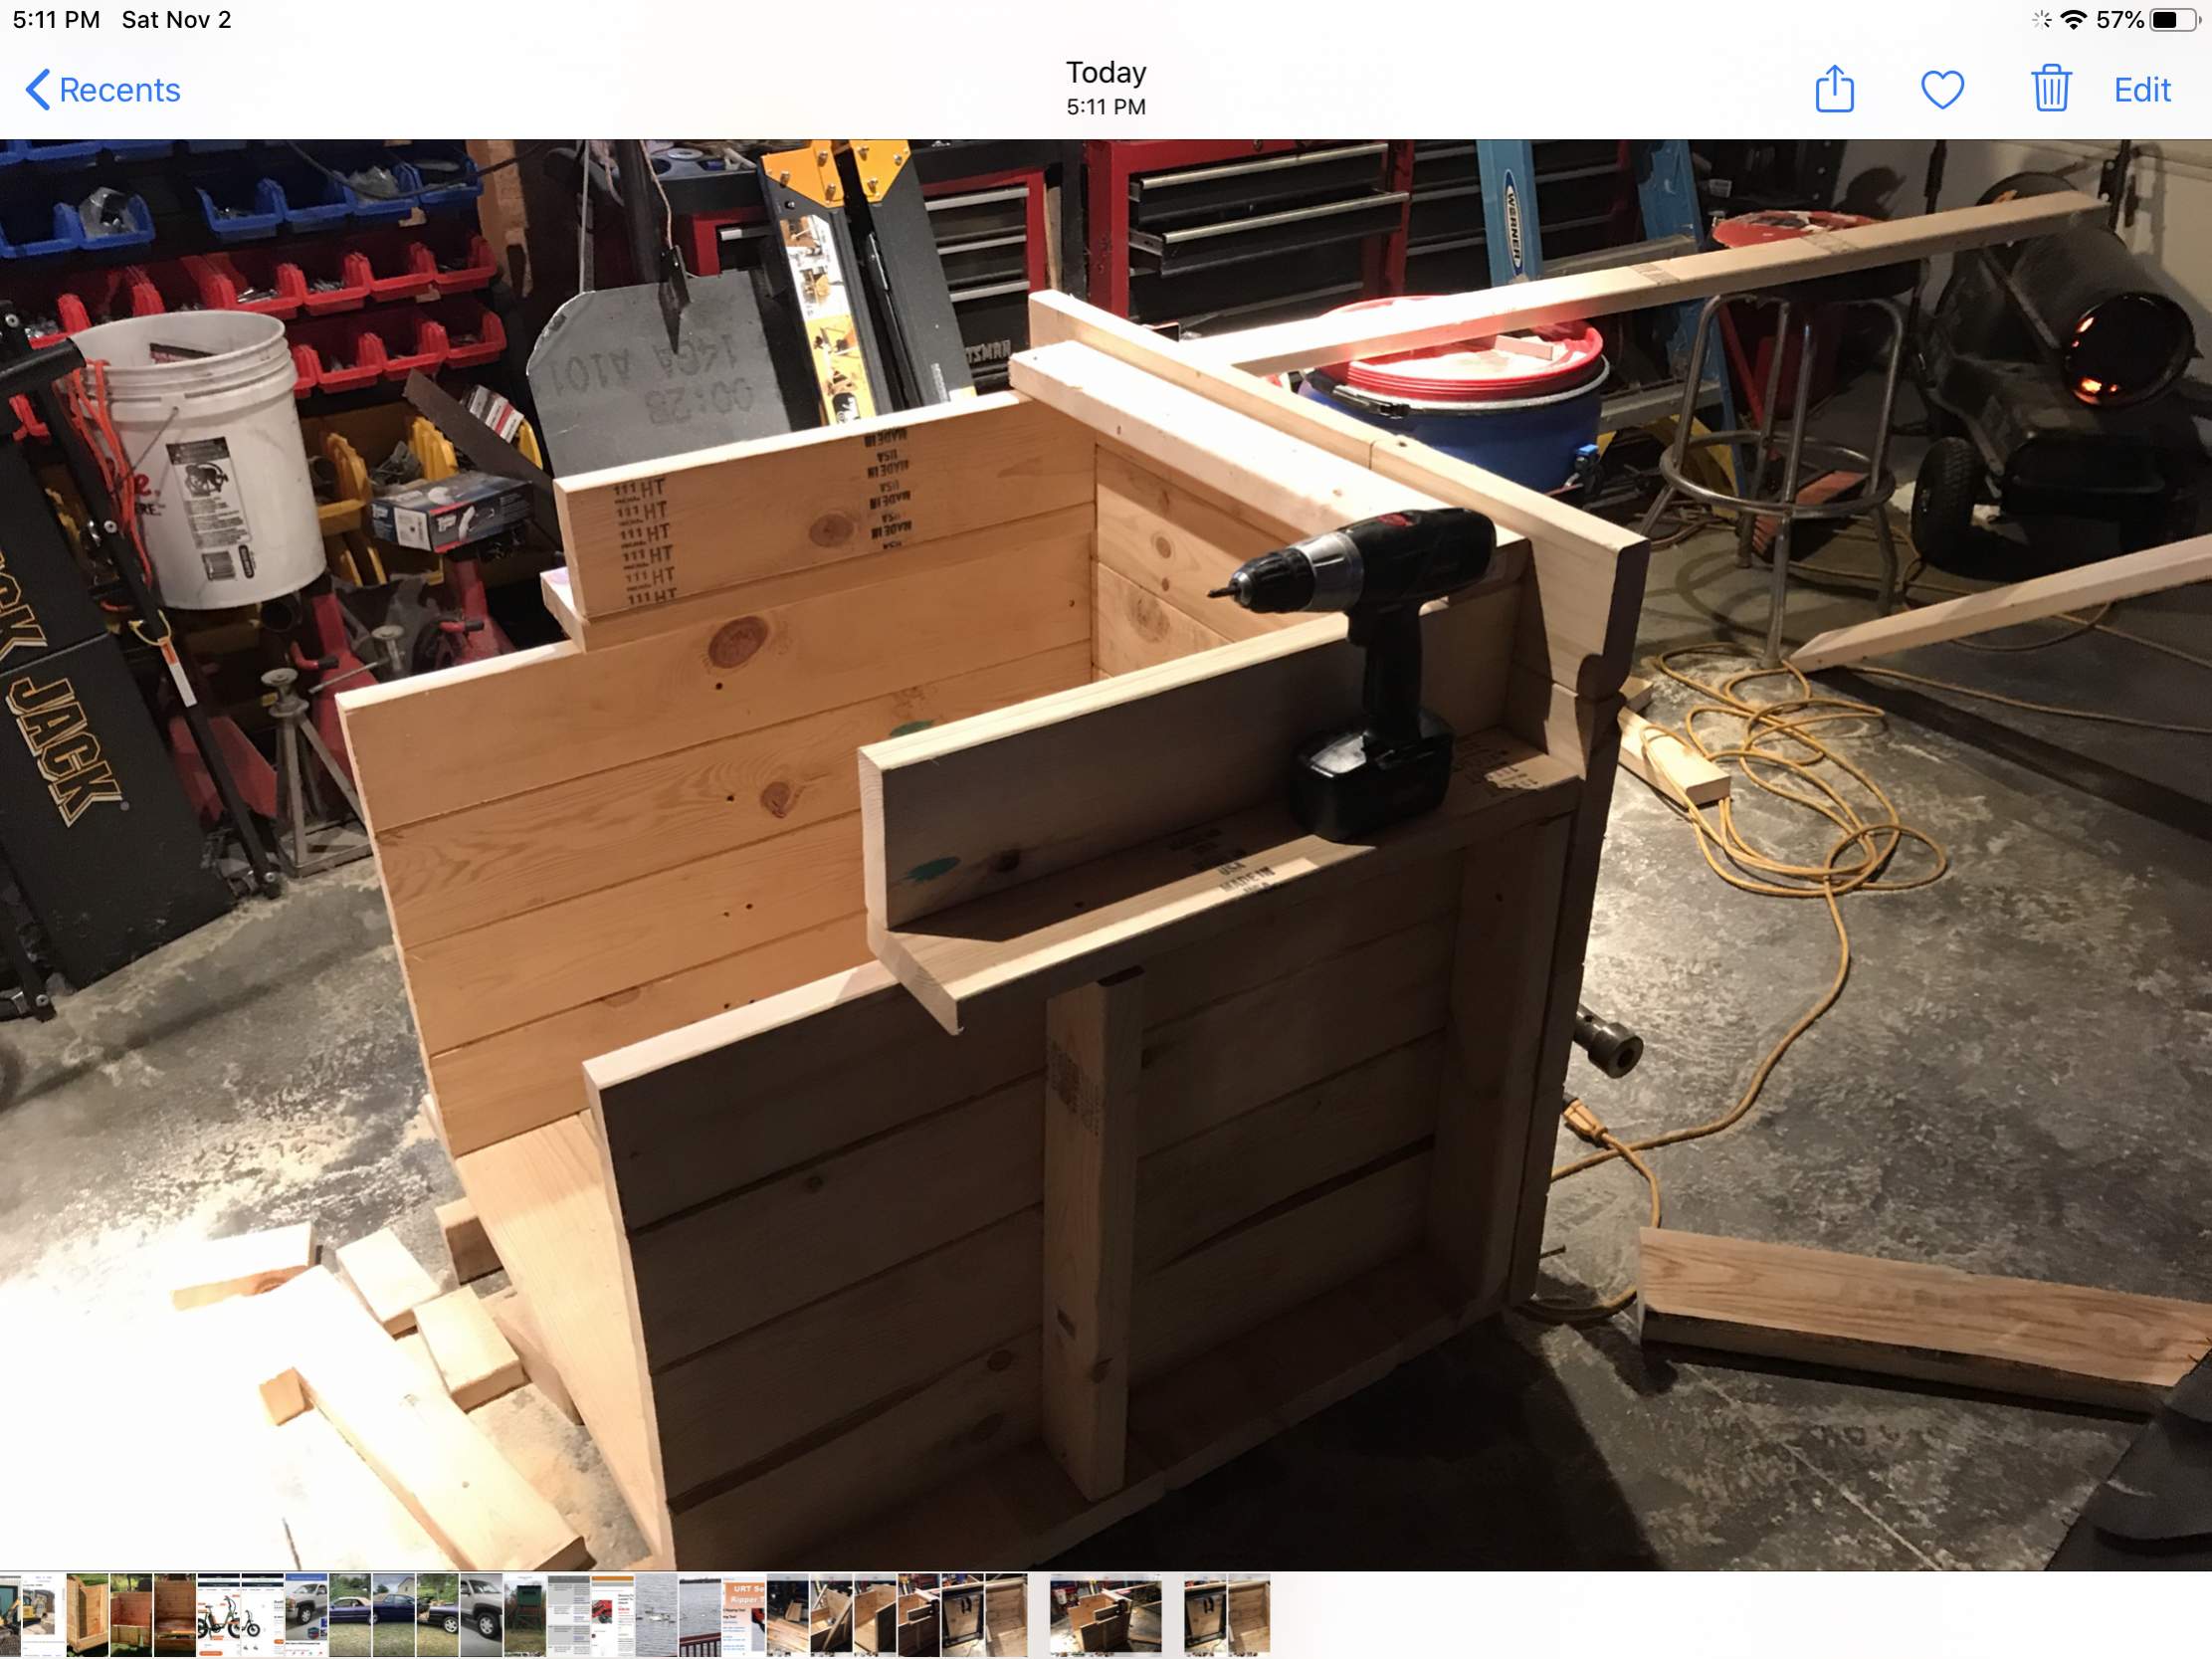
Task: Delete photo using the trash icon
Action: 2050,90
